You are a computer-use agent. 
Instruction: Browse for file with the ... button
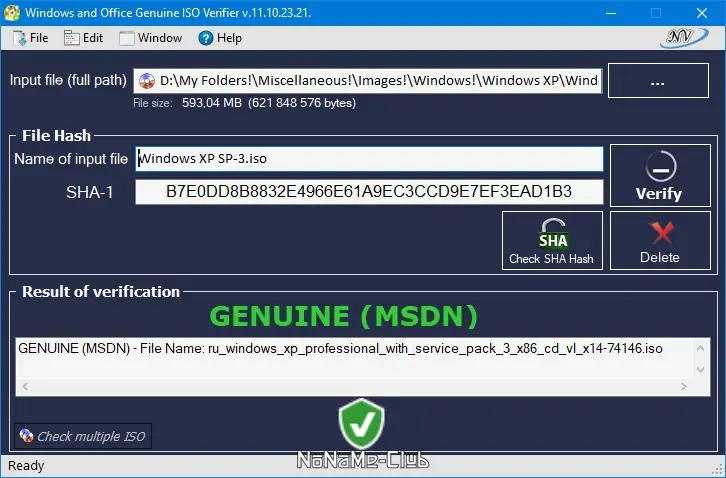pos(658,81)
